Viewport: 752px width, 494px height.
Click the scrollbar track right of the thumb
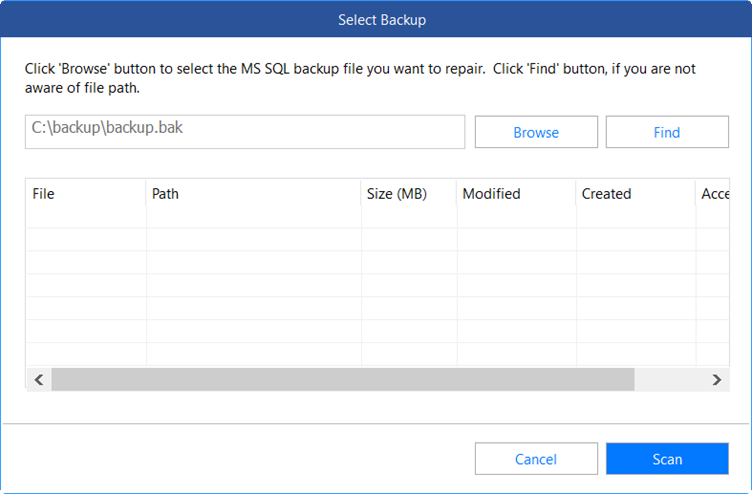point(670,380)
